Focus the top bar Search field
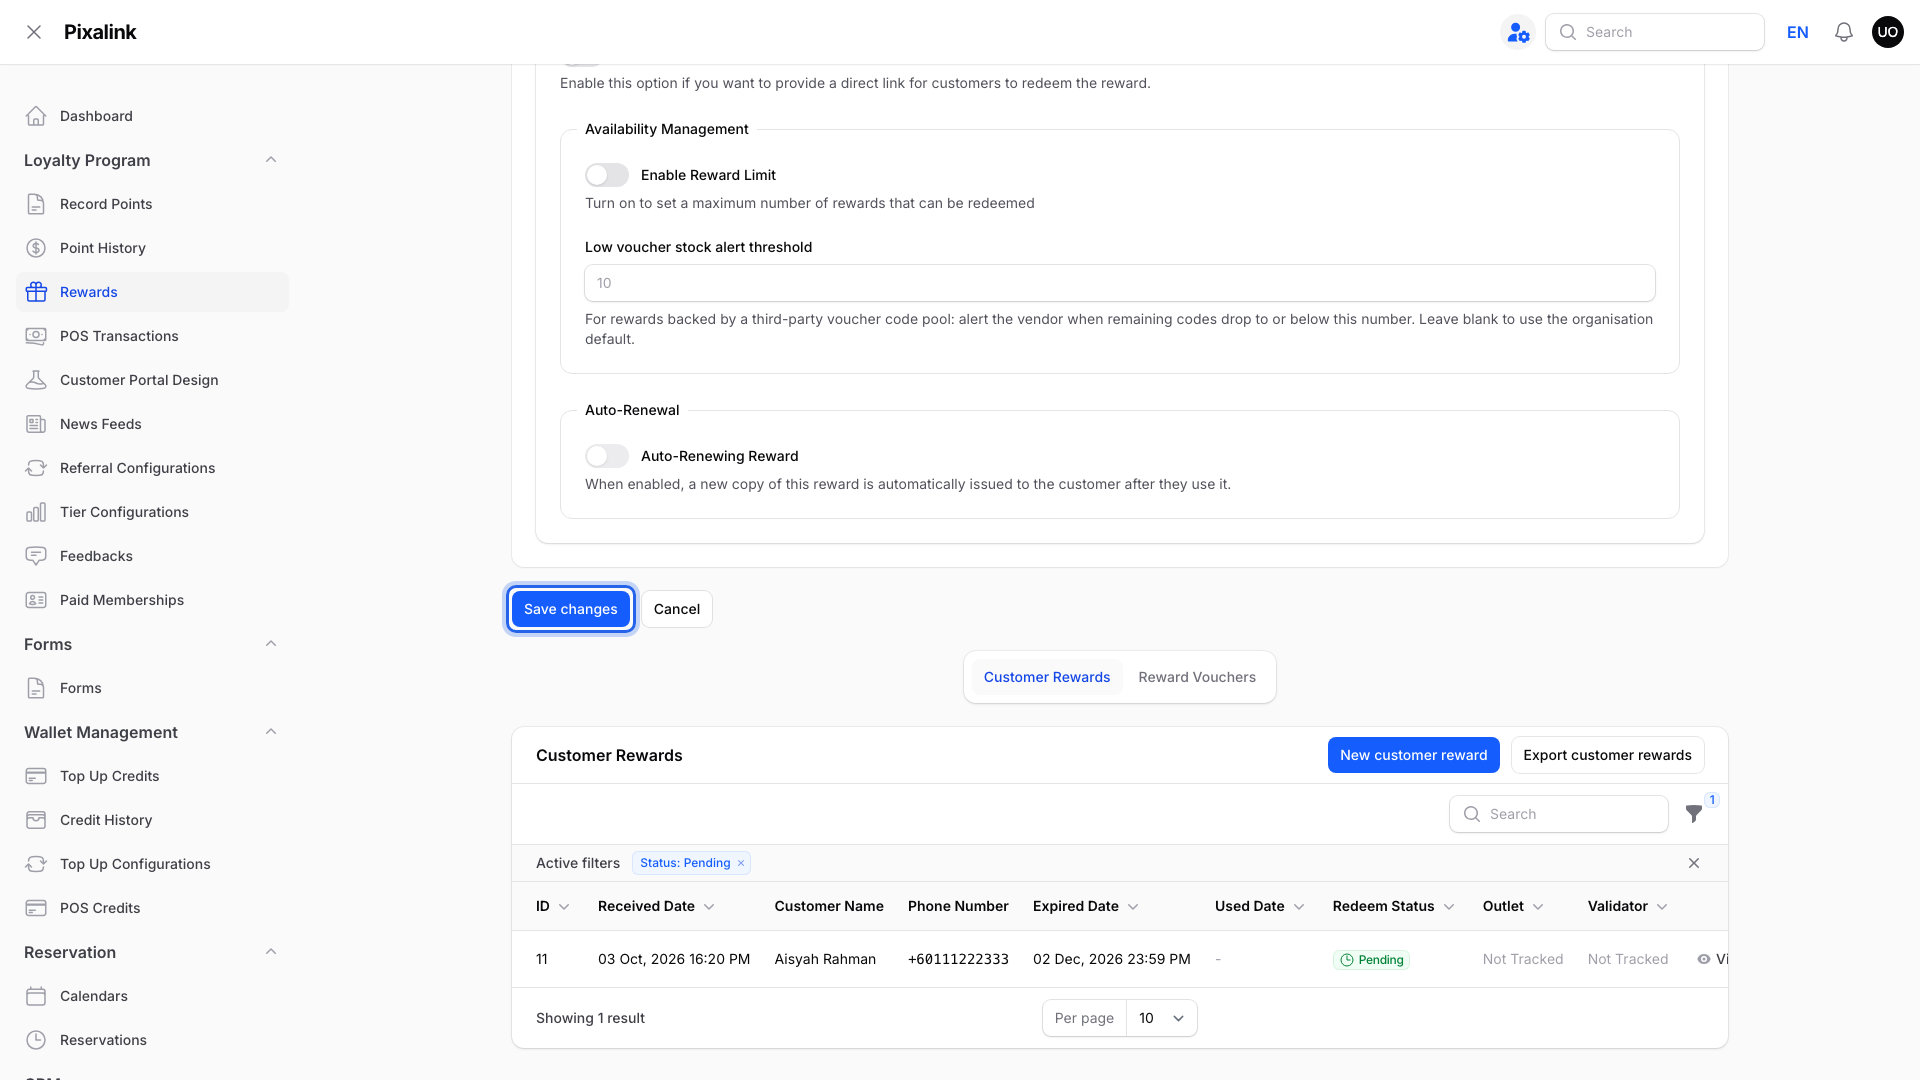The height and width of the screenshot is (1080, 1920). 1655,32
